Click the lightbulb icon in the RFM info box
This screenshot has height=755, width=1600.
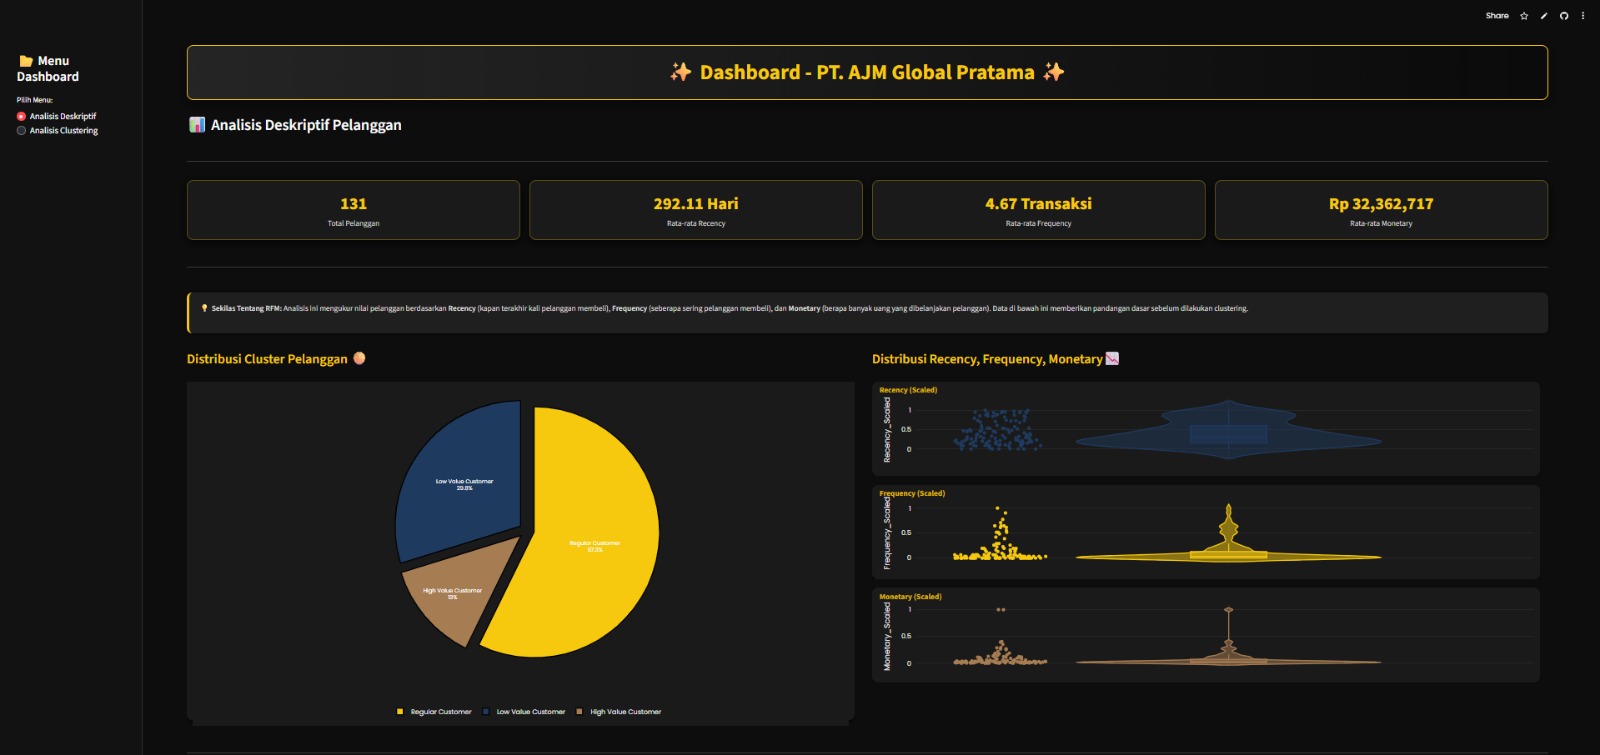[204, 308]
